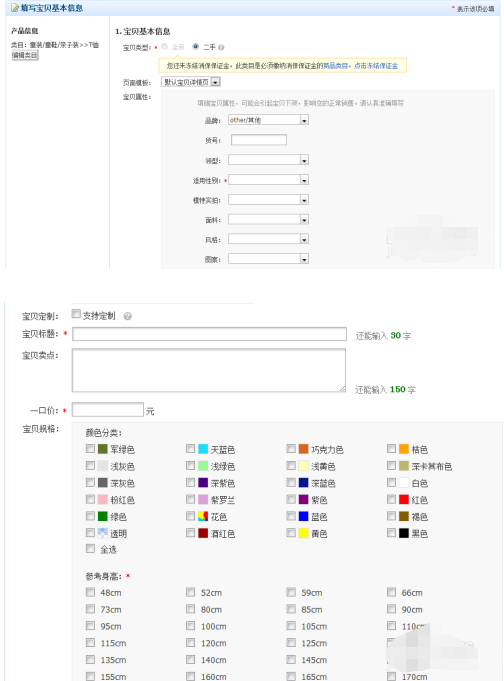Click the question mark icon beside 支持定制
This screenshot has height=681, width=504.
point(127,316)
